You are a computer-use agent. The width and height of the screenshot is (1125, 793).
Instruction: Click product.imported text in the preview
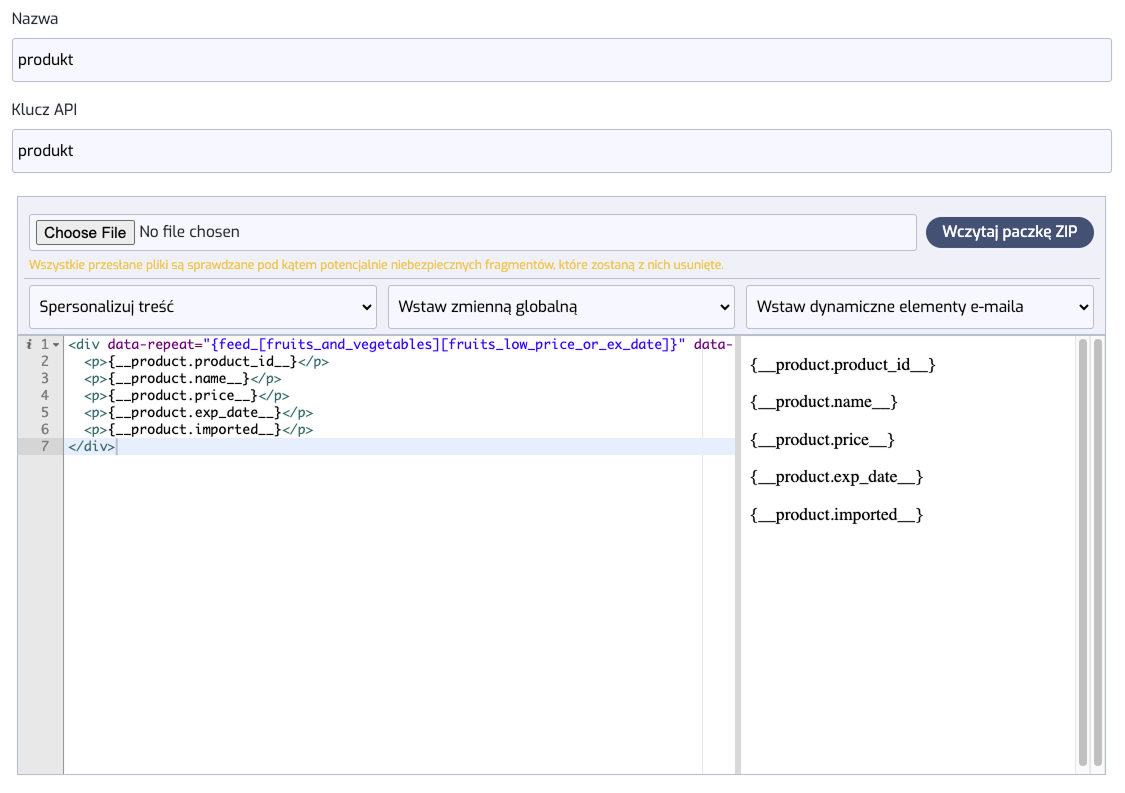click(x=835, y=515)
